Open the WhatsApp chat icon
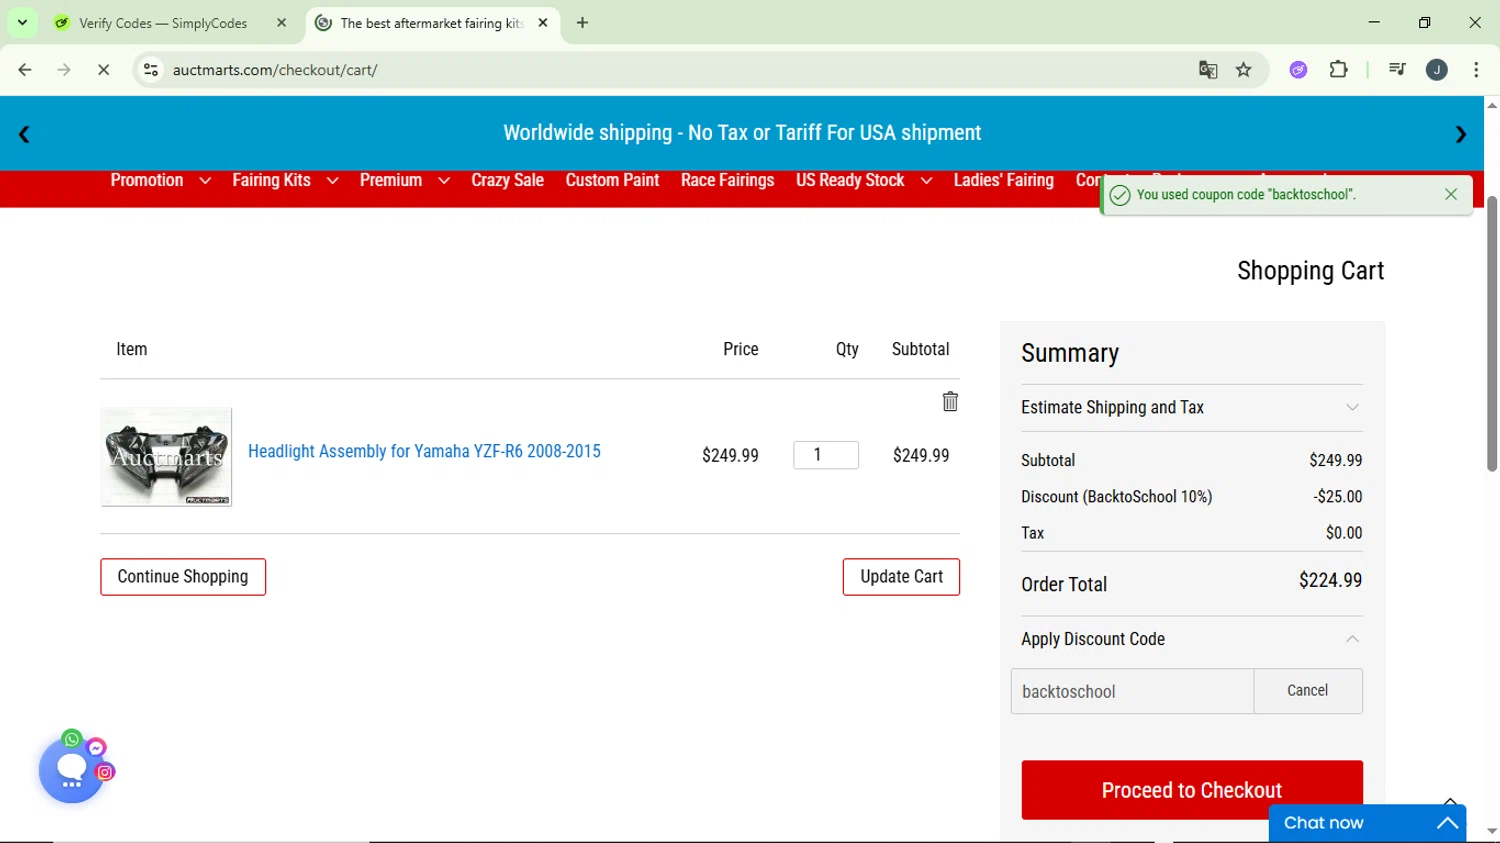 (x=72, y=739)
